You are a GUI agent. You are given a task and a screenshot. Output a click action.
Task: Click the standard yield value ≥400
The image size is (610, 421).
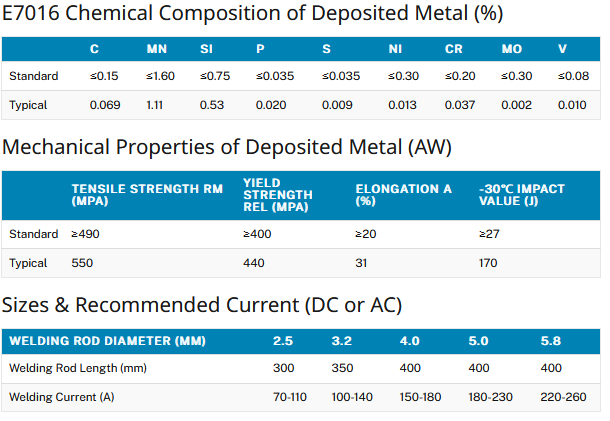(257, 234)
